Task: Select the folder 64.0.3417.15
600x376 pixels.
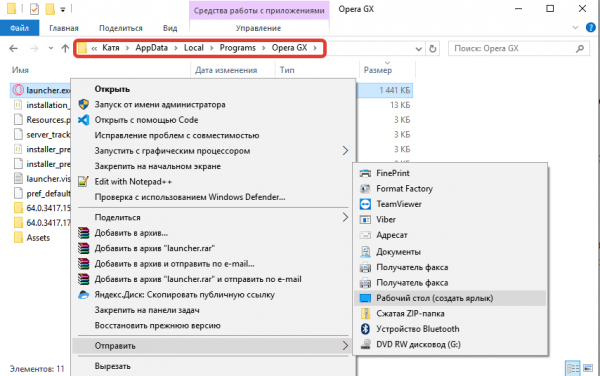Action: pyautogui.click(x=42, y=208)
